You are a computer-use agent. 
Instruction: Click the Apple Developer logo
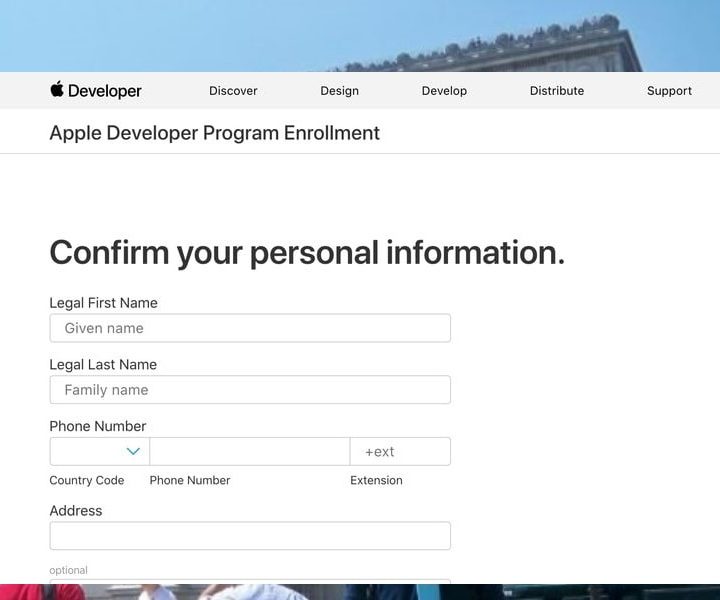(x=96, y=90)
